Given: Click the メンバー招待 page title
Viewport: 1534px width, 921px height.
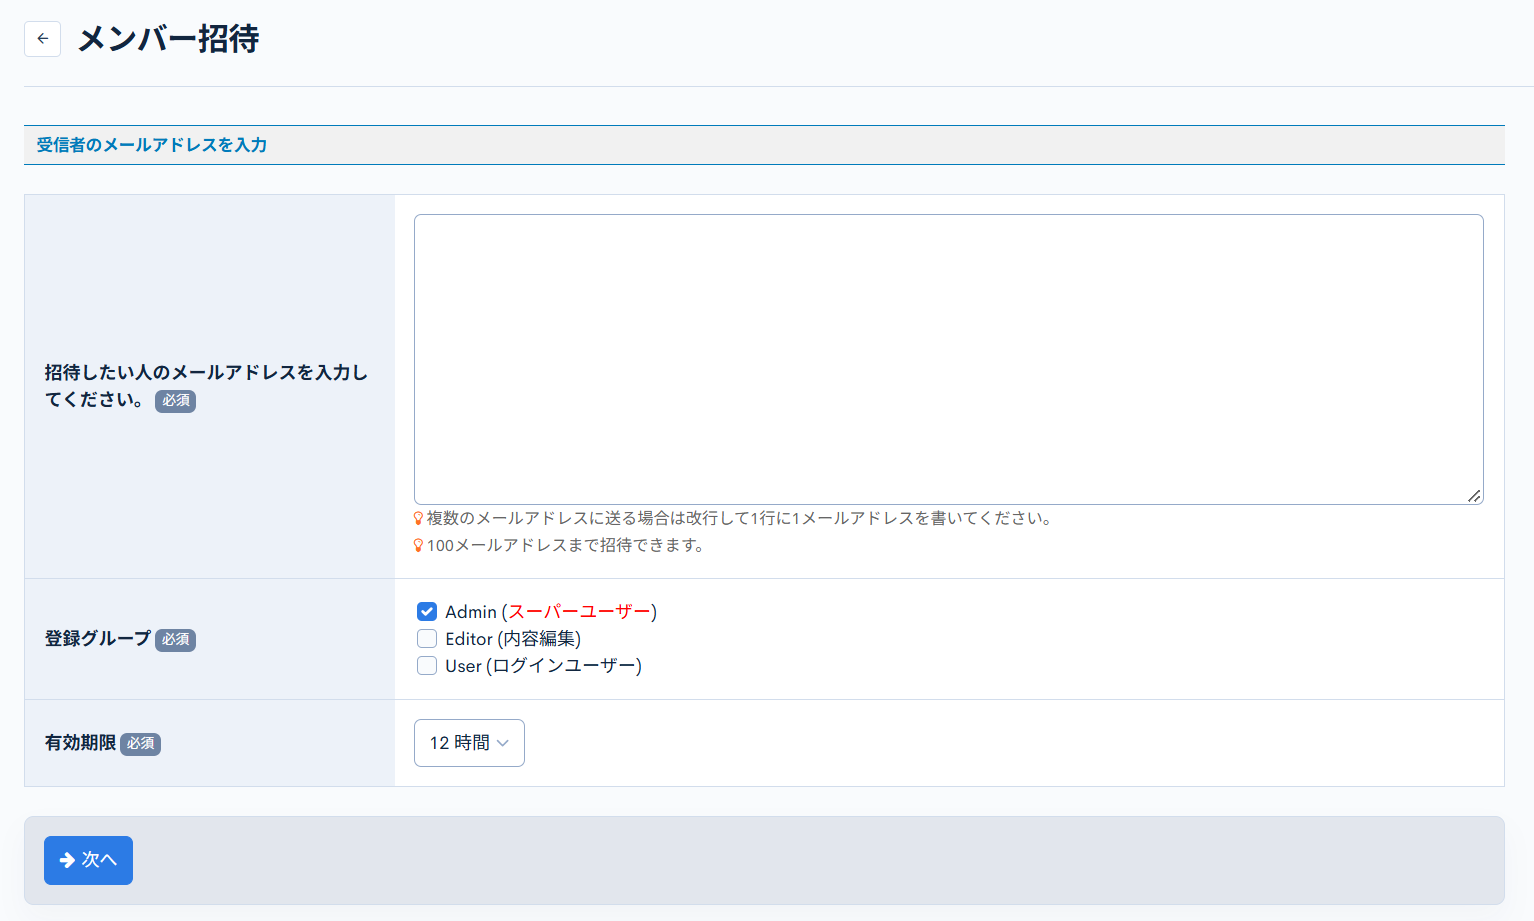Looking at the screenshot, I should [x=169, y=39].
